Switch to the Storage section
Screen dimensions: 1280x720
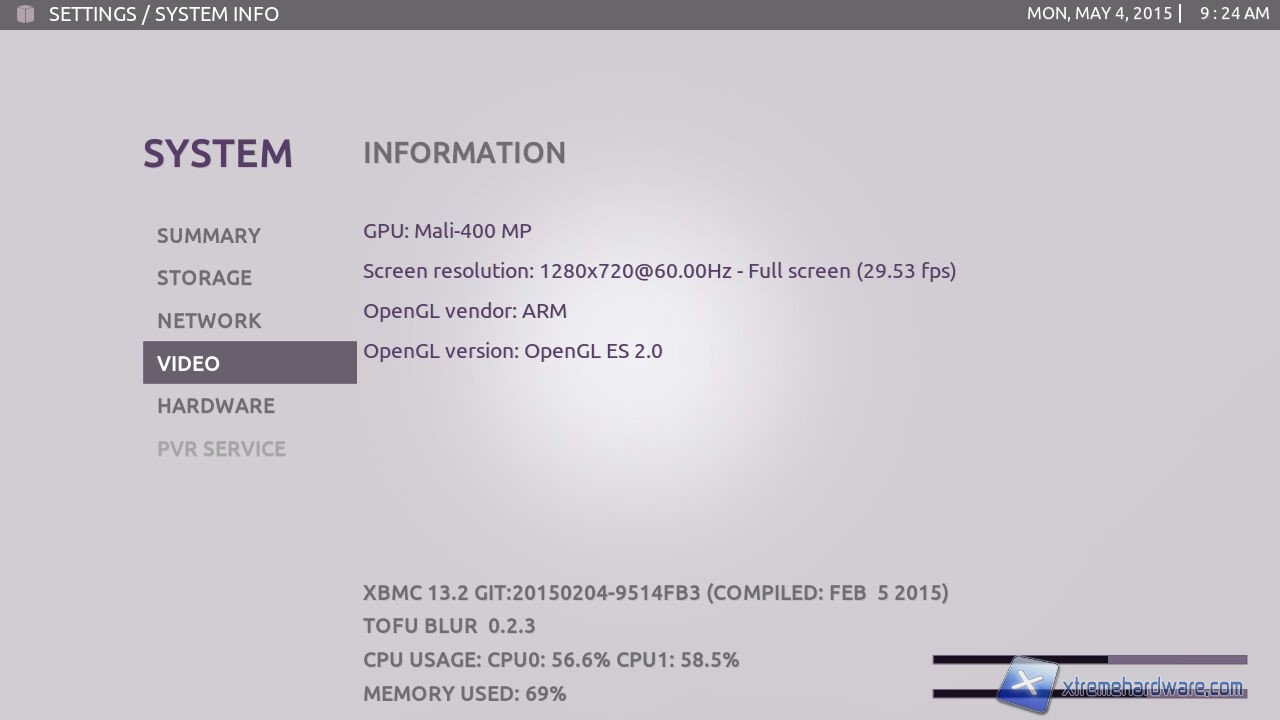click(x=204, y=278)
